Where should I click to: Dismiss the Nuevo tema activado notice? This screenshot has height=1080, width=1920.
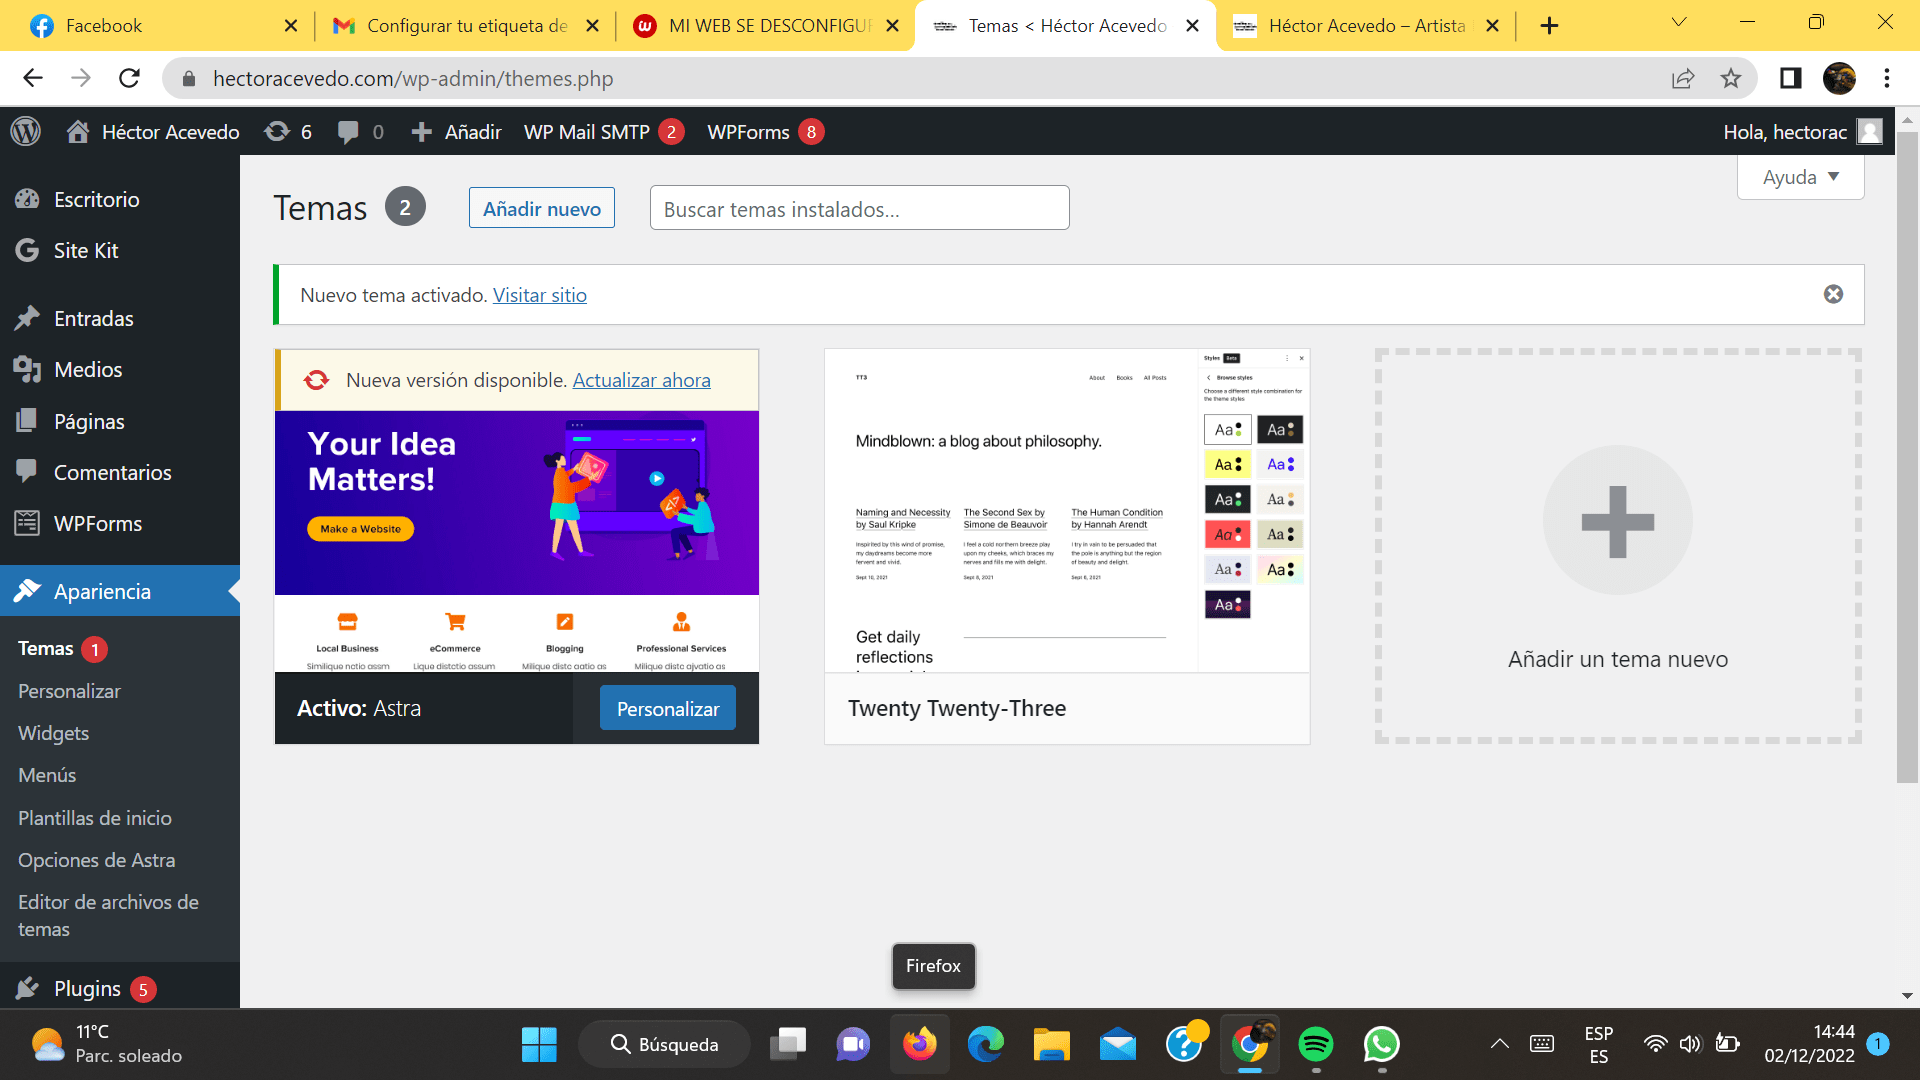point(1833,294)
